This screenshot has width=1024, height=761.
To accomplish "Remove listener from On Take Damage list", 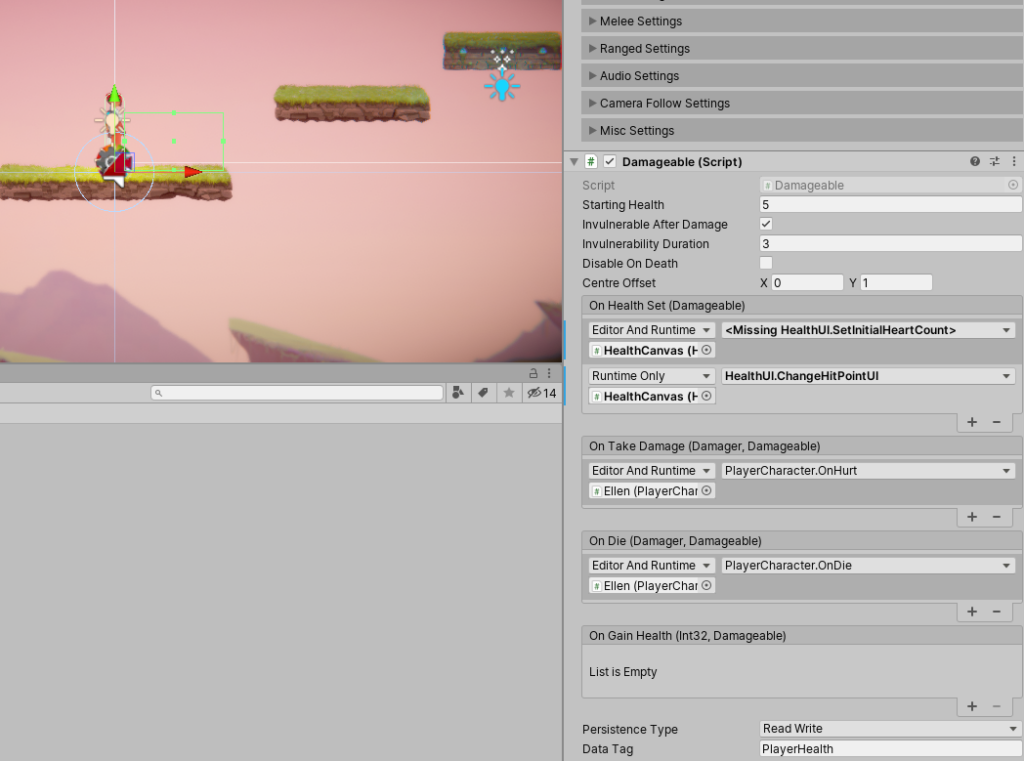I will pyautogui.click(x=996, y=517).
